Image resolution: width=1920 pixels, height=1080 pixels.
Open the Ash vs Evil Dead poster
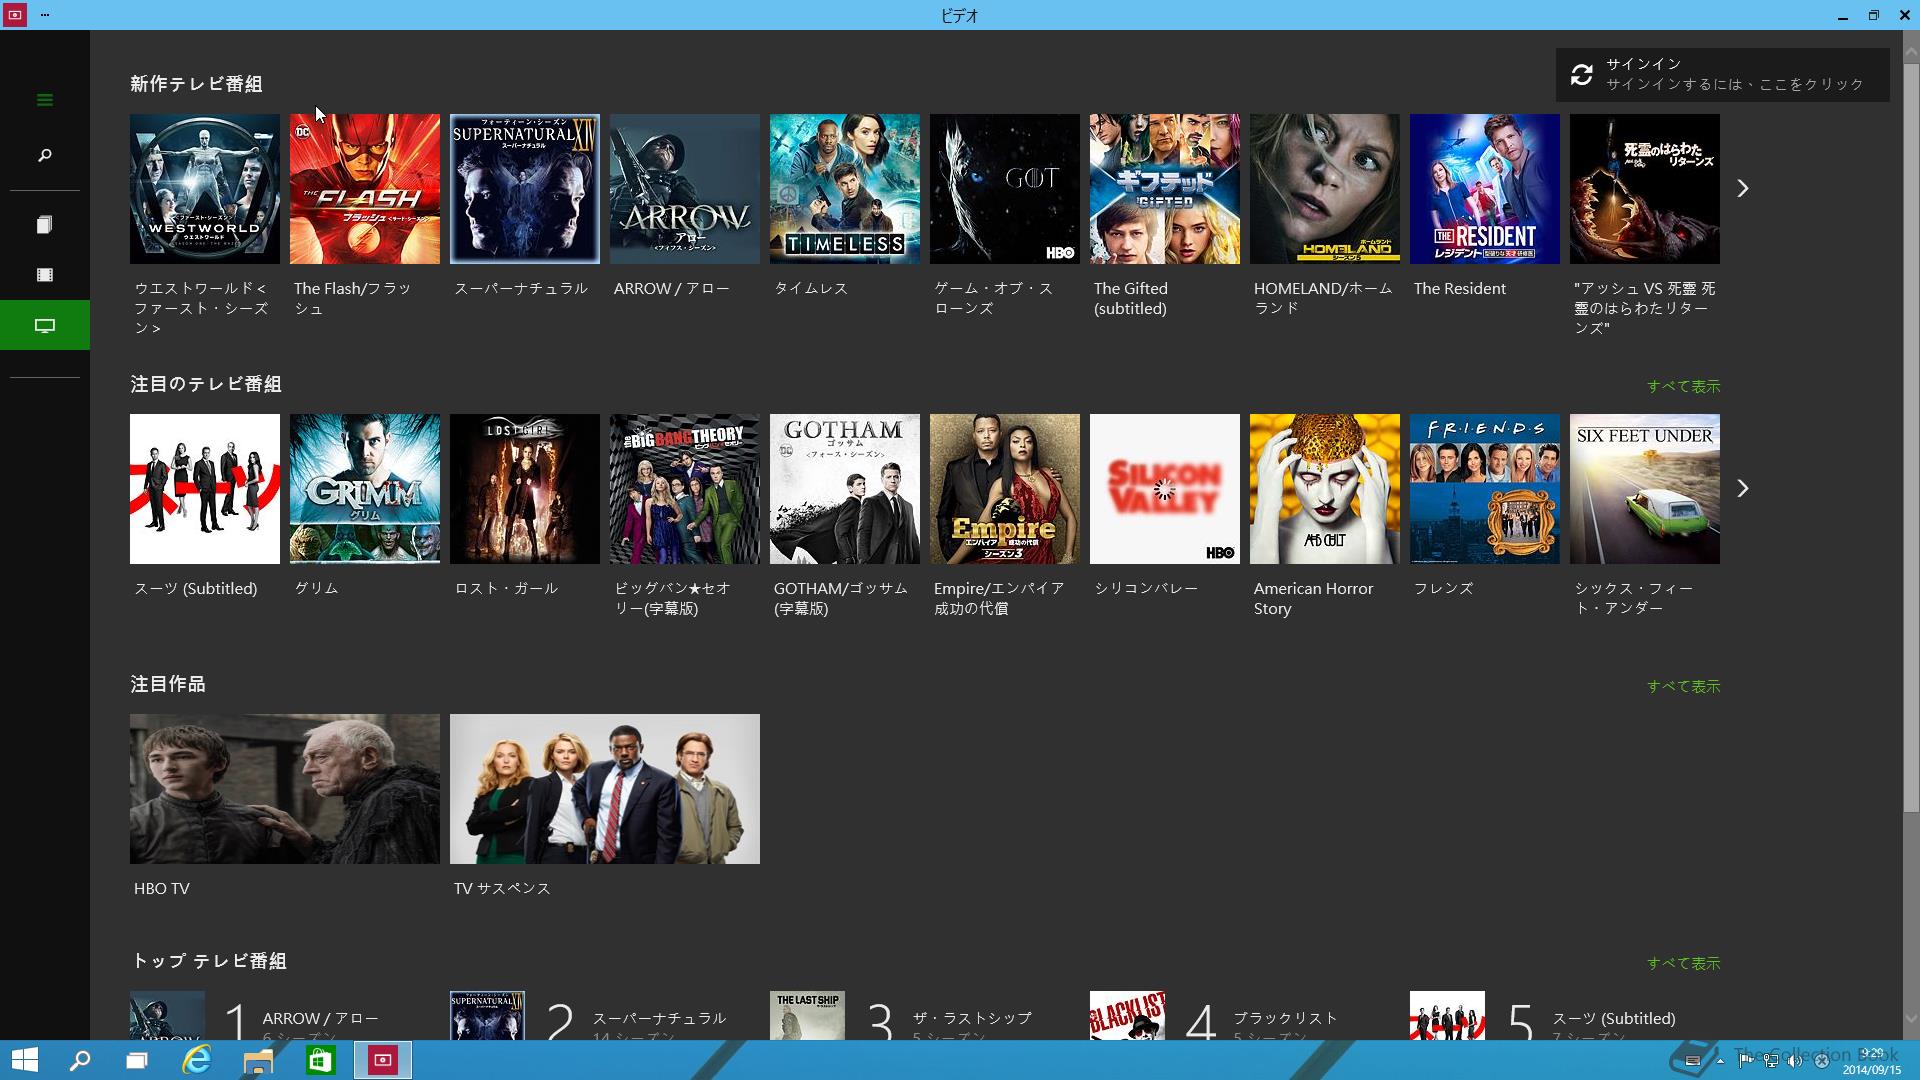(x=1645, y=189)
